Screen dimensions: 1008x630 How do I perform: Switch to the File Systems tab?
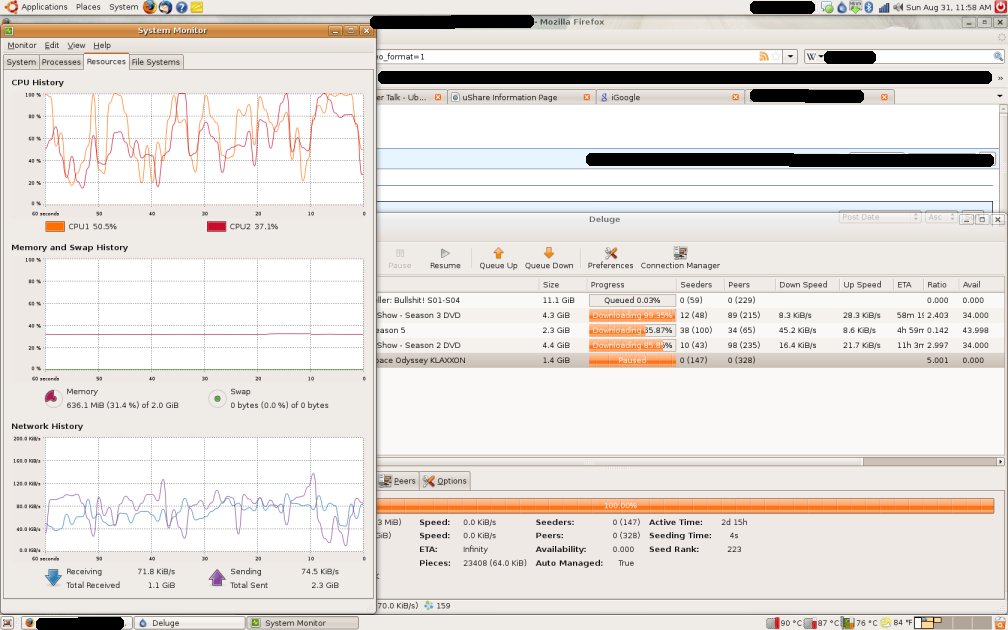pos(156,62)
